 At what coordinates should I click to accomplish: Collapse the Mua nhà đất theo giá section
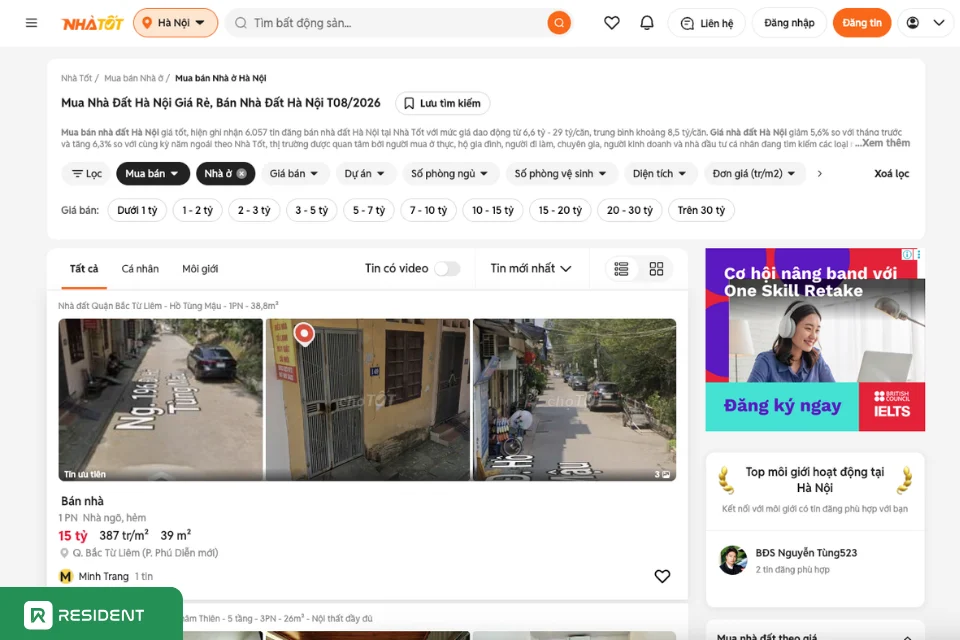[x=907, y=636]
